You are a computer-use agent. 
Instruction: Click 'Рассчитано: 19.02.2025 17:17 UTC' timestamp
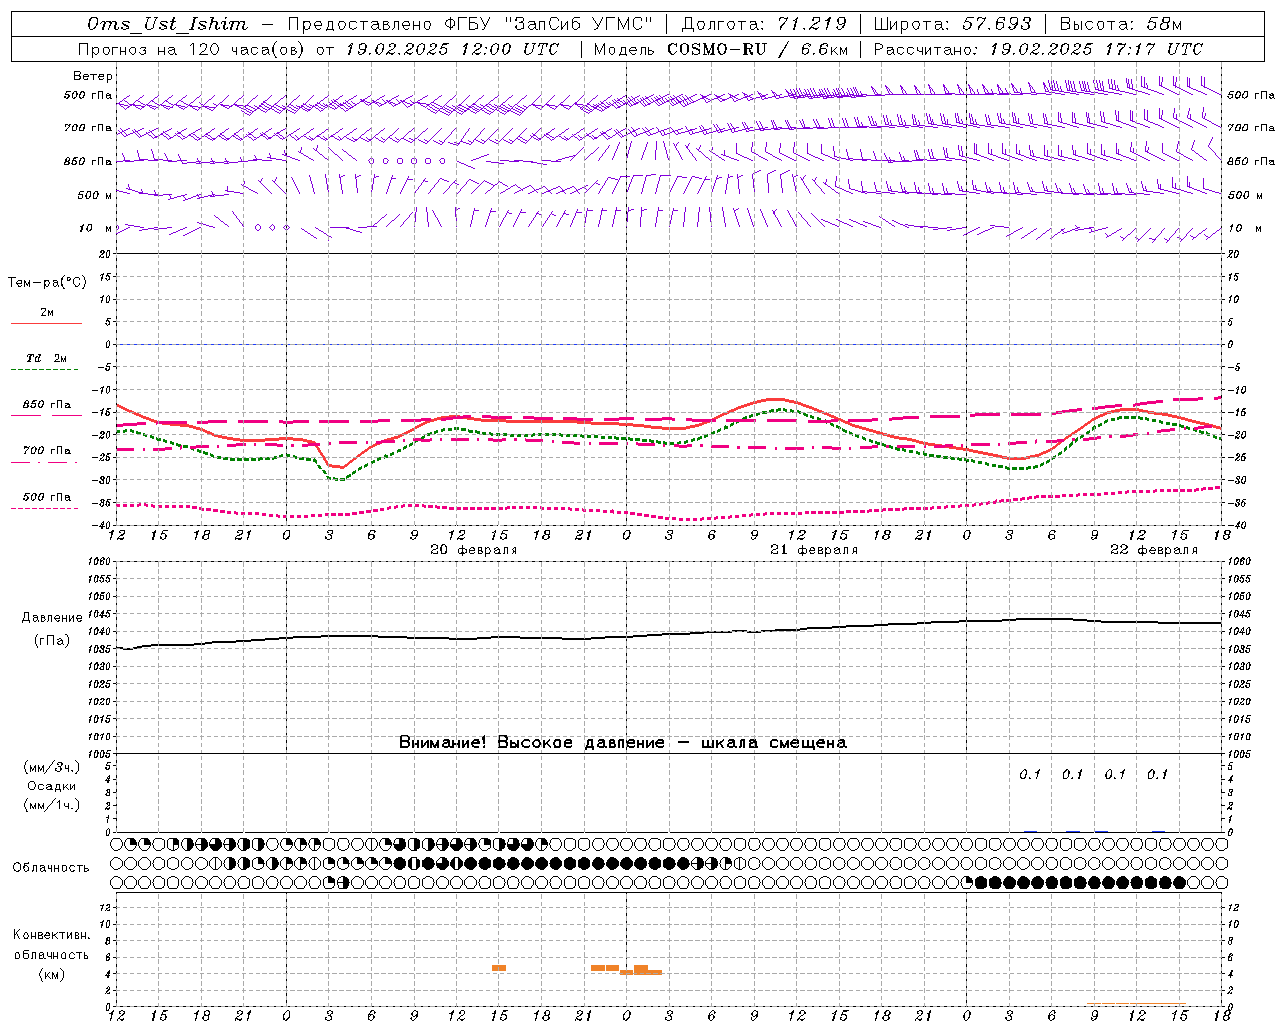pyautogui.click(x=1038, y=49)
